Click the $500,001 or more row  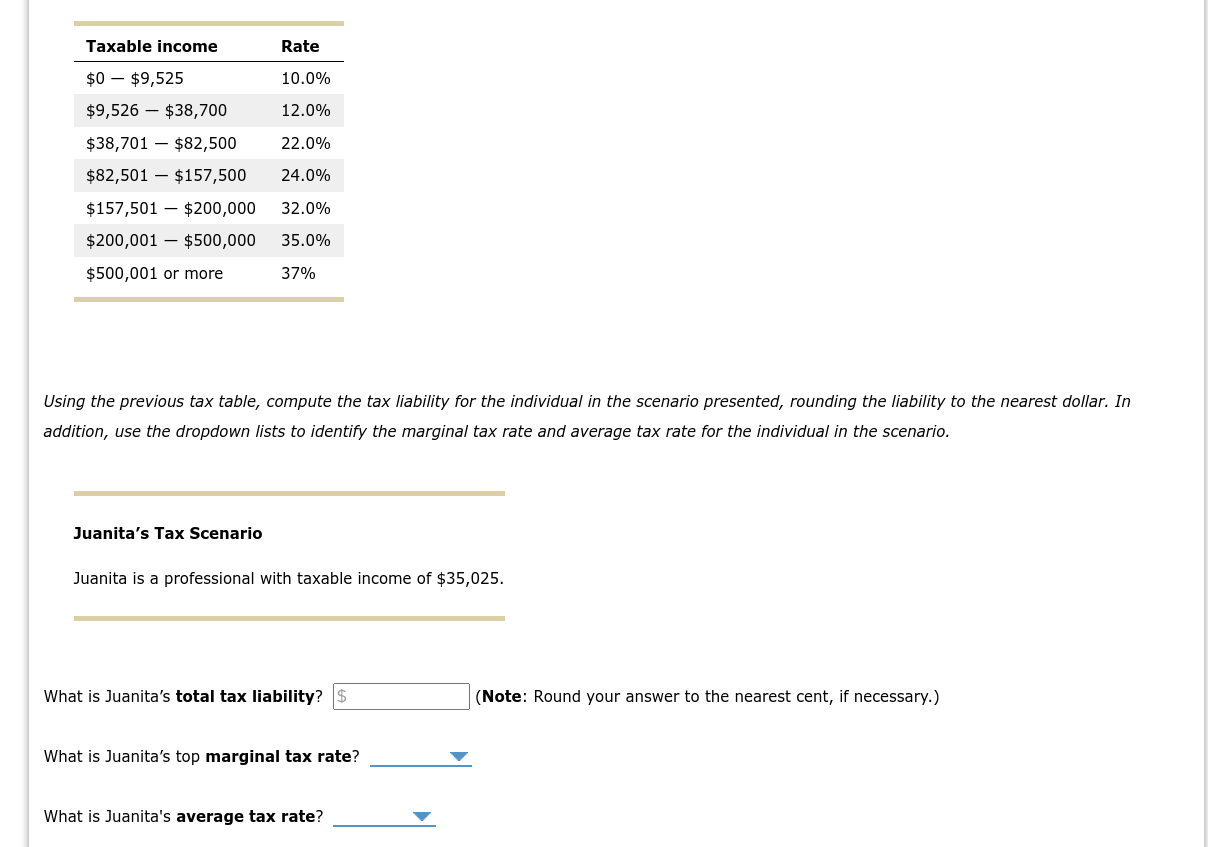[154, 273]
